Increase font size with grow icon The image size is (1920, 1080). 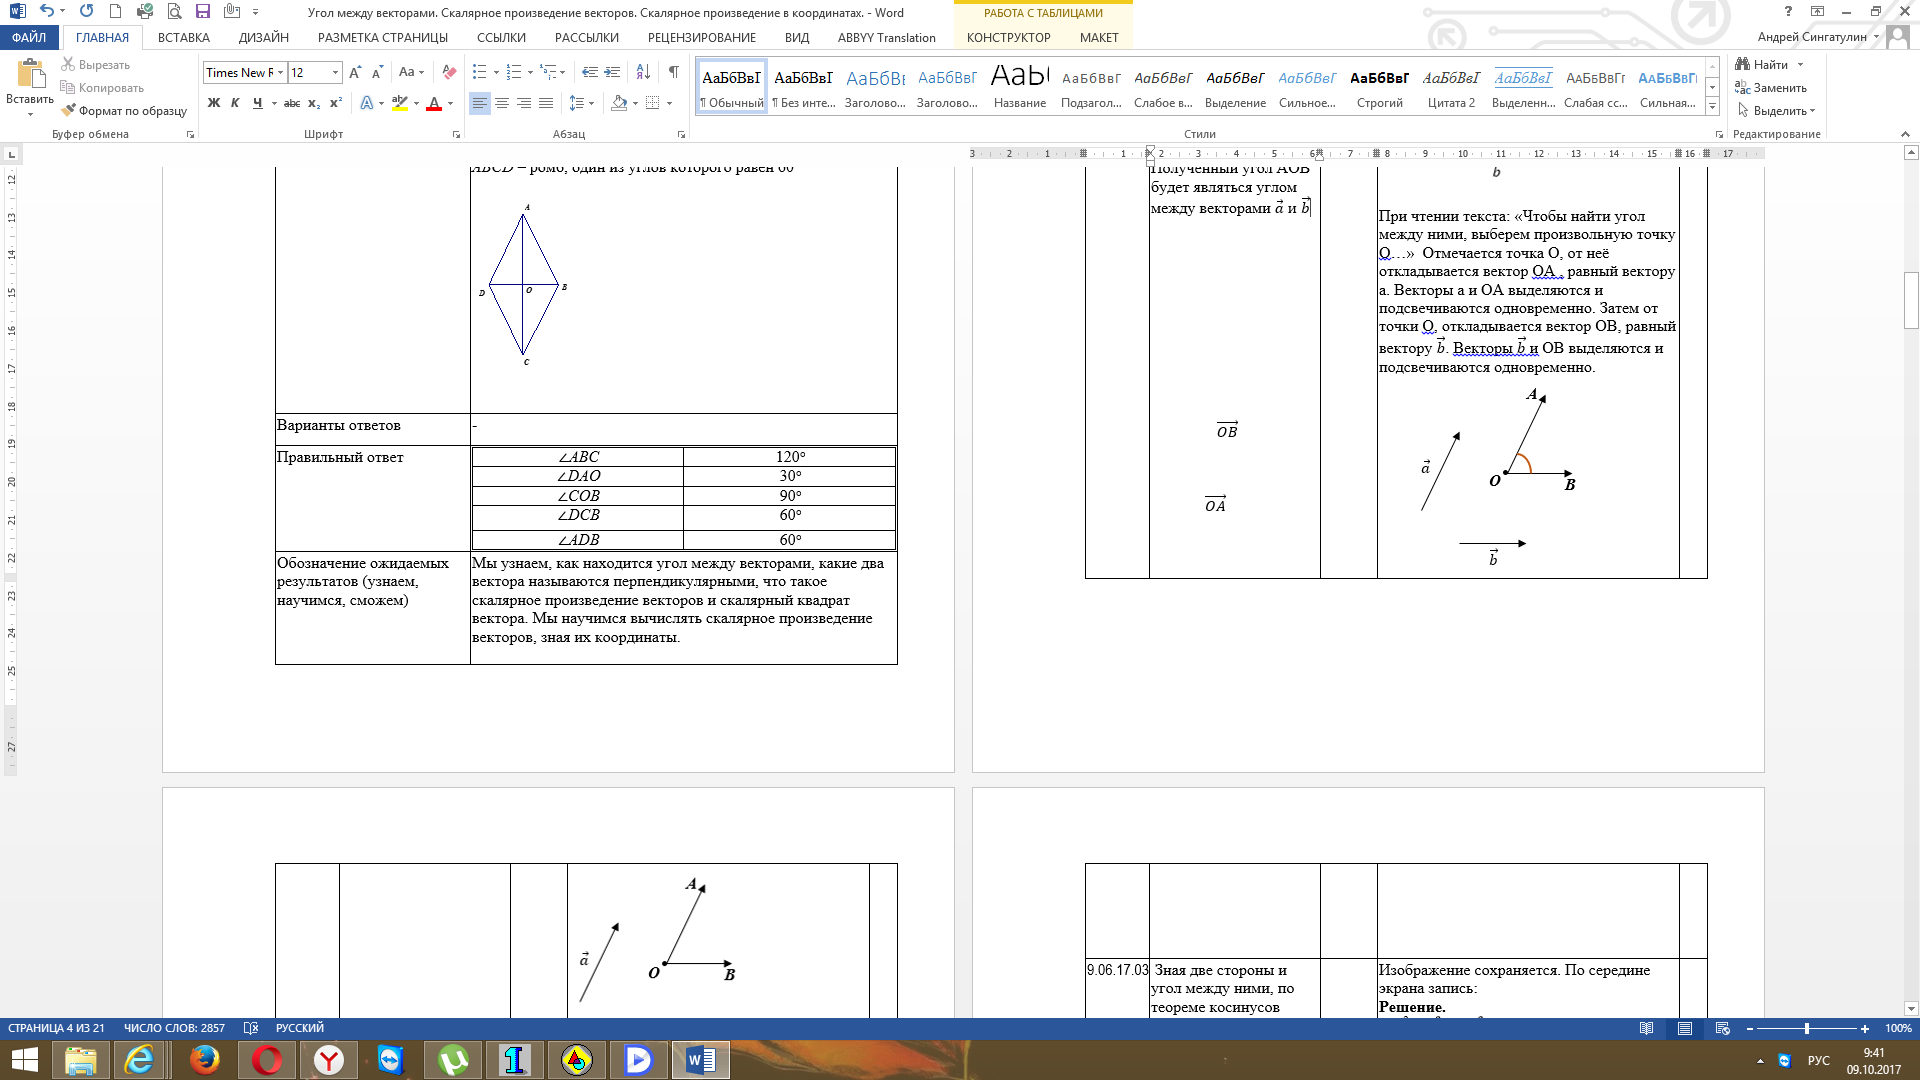point(355,72)
